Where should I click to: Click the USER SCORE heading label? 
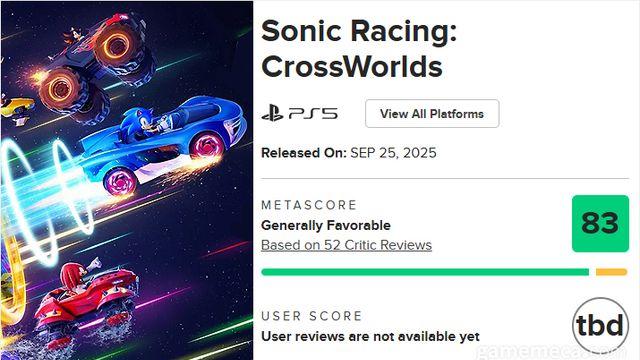(x=311, y=316)
